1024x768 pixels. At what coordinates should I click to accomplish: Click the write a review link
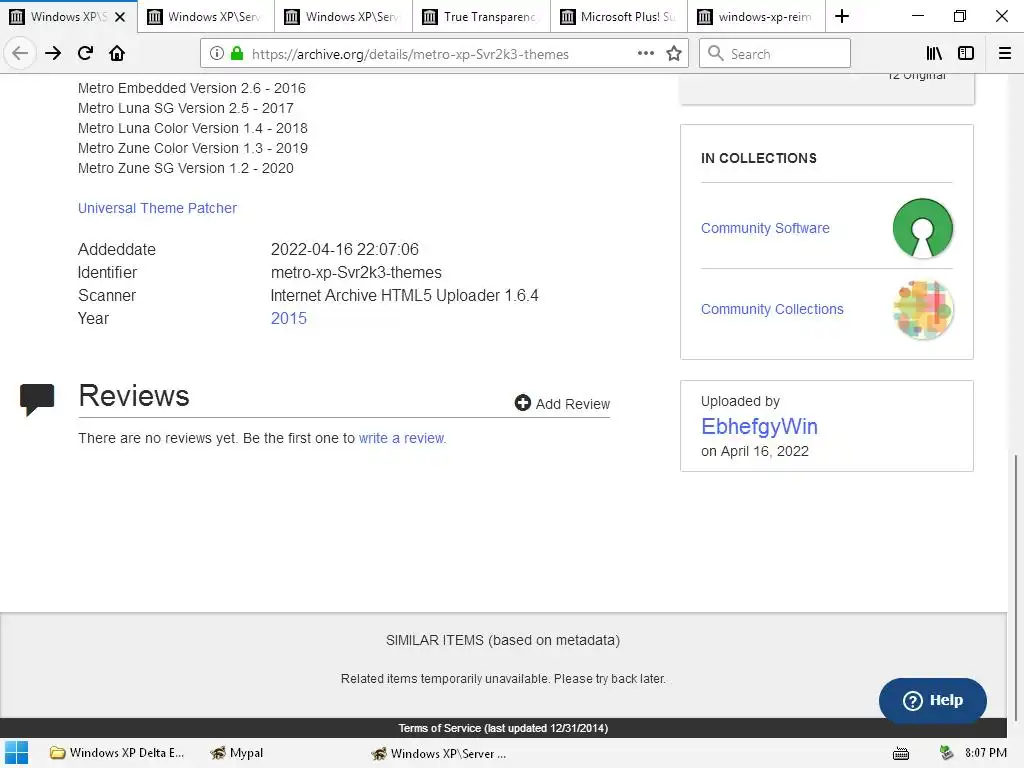tap(402, 438)
